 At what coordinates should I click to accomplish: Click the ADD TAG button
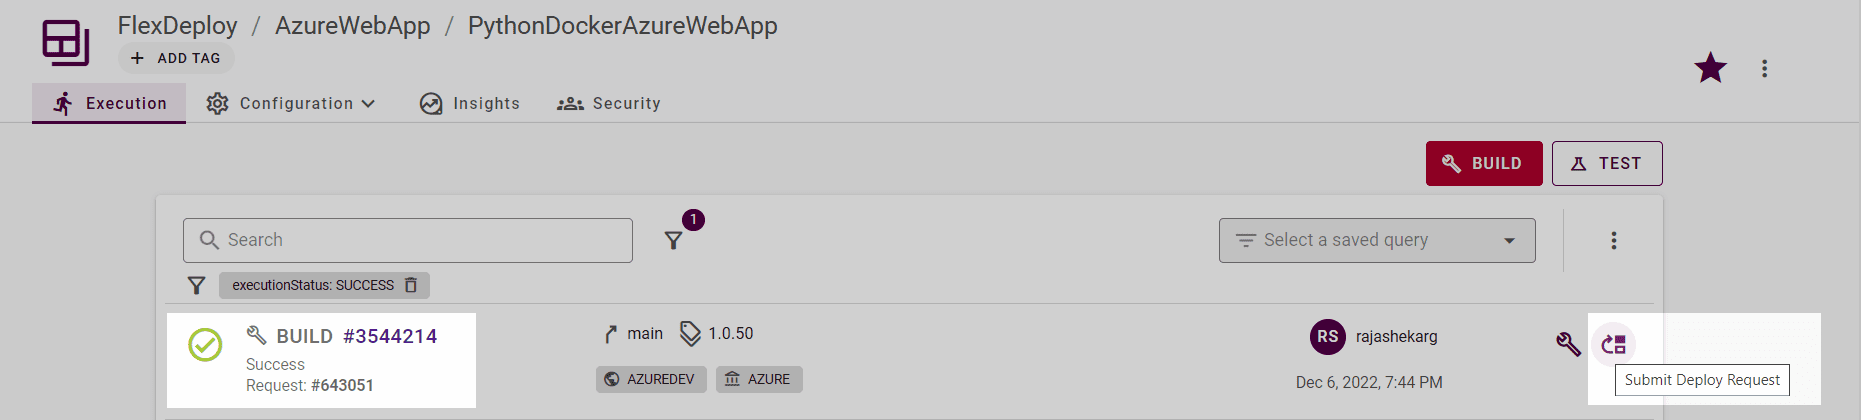point(176,58)
